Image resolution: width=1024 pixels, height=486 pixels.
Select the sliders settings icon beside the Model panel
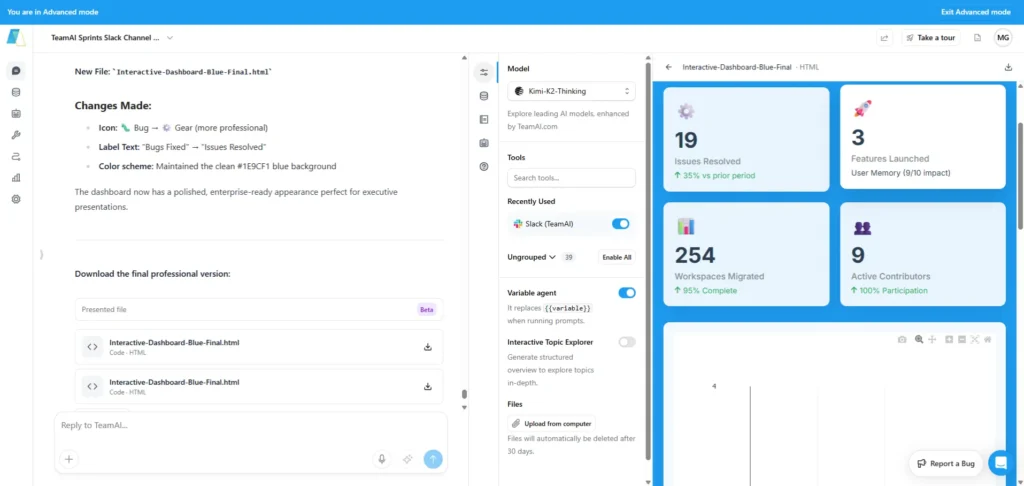pyautogui.click(x=484, y=73)
